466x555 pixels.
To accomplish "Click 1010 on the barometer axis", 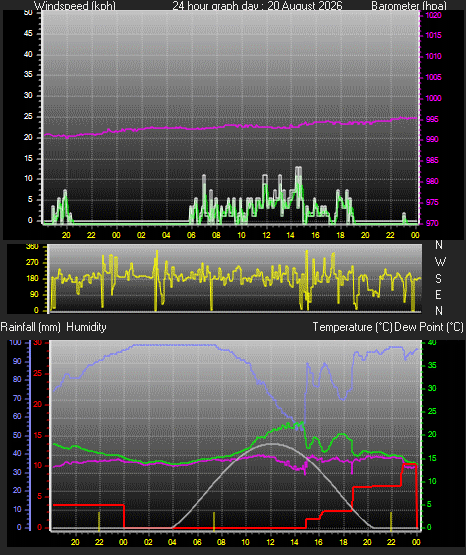I will pos(433,56).
